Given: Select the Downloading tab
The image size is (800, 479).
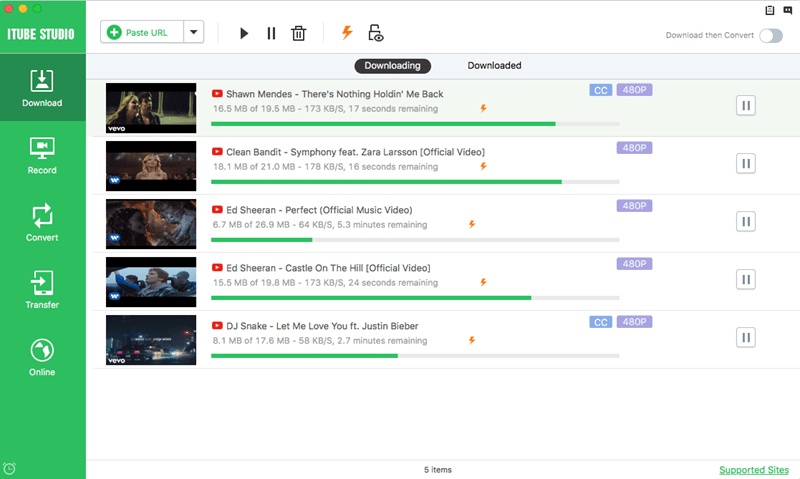Looking at the screenshot, I should 392,66.
